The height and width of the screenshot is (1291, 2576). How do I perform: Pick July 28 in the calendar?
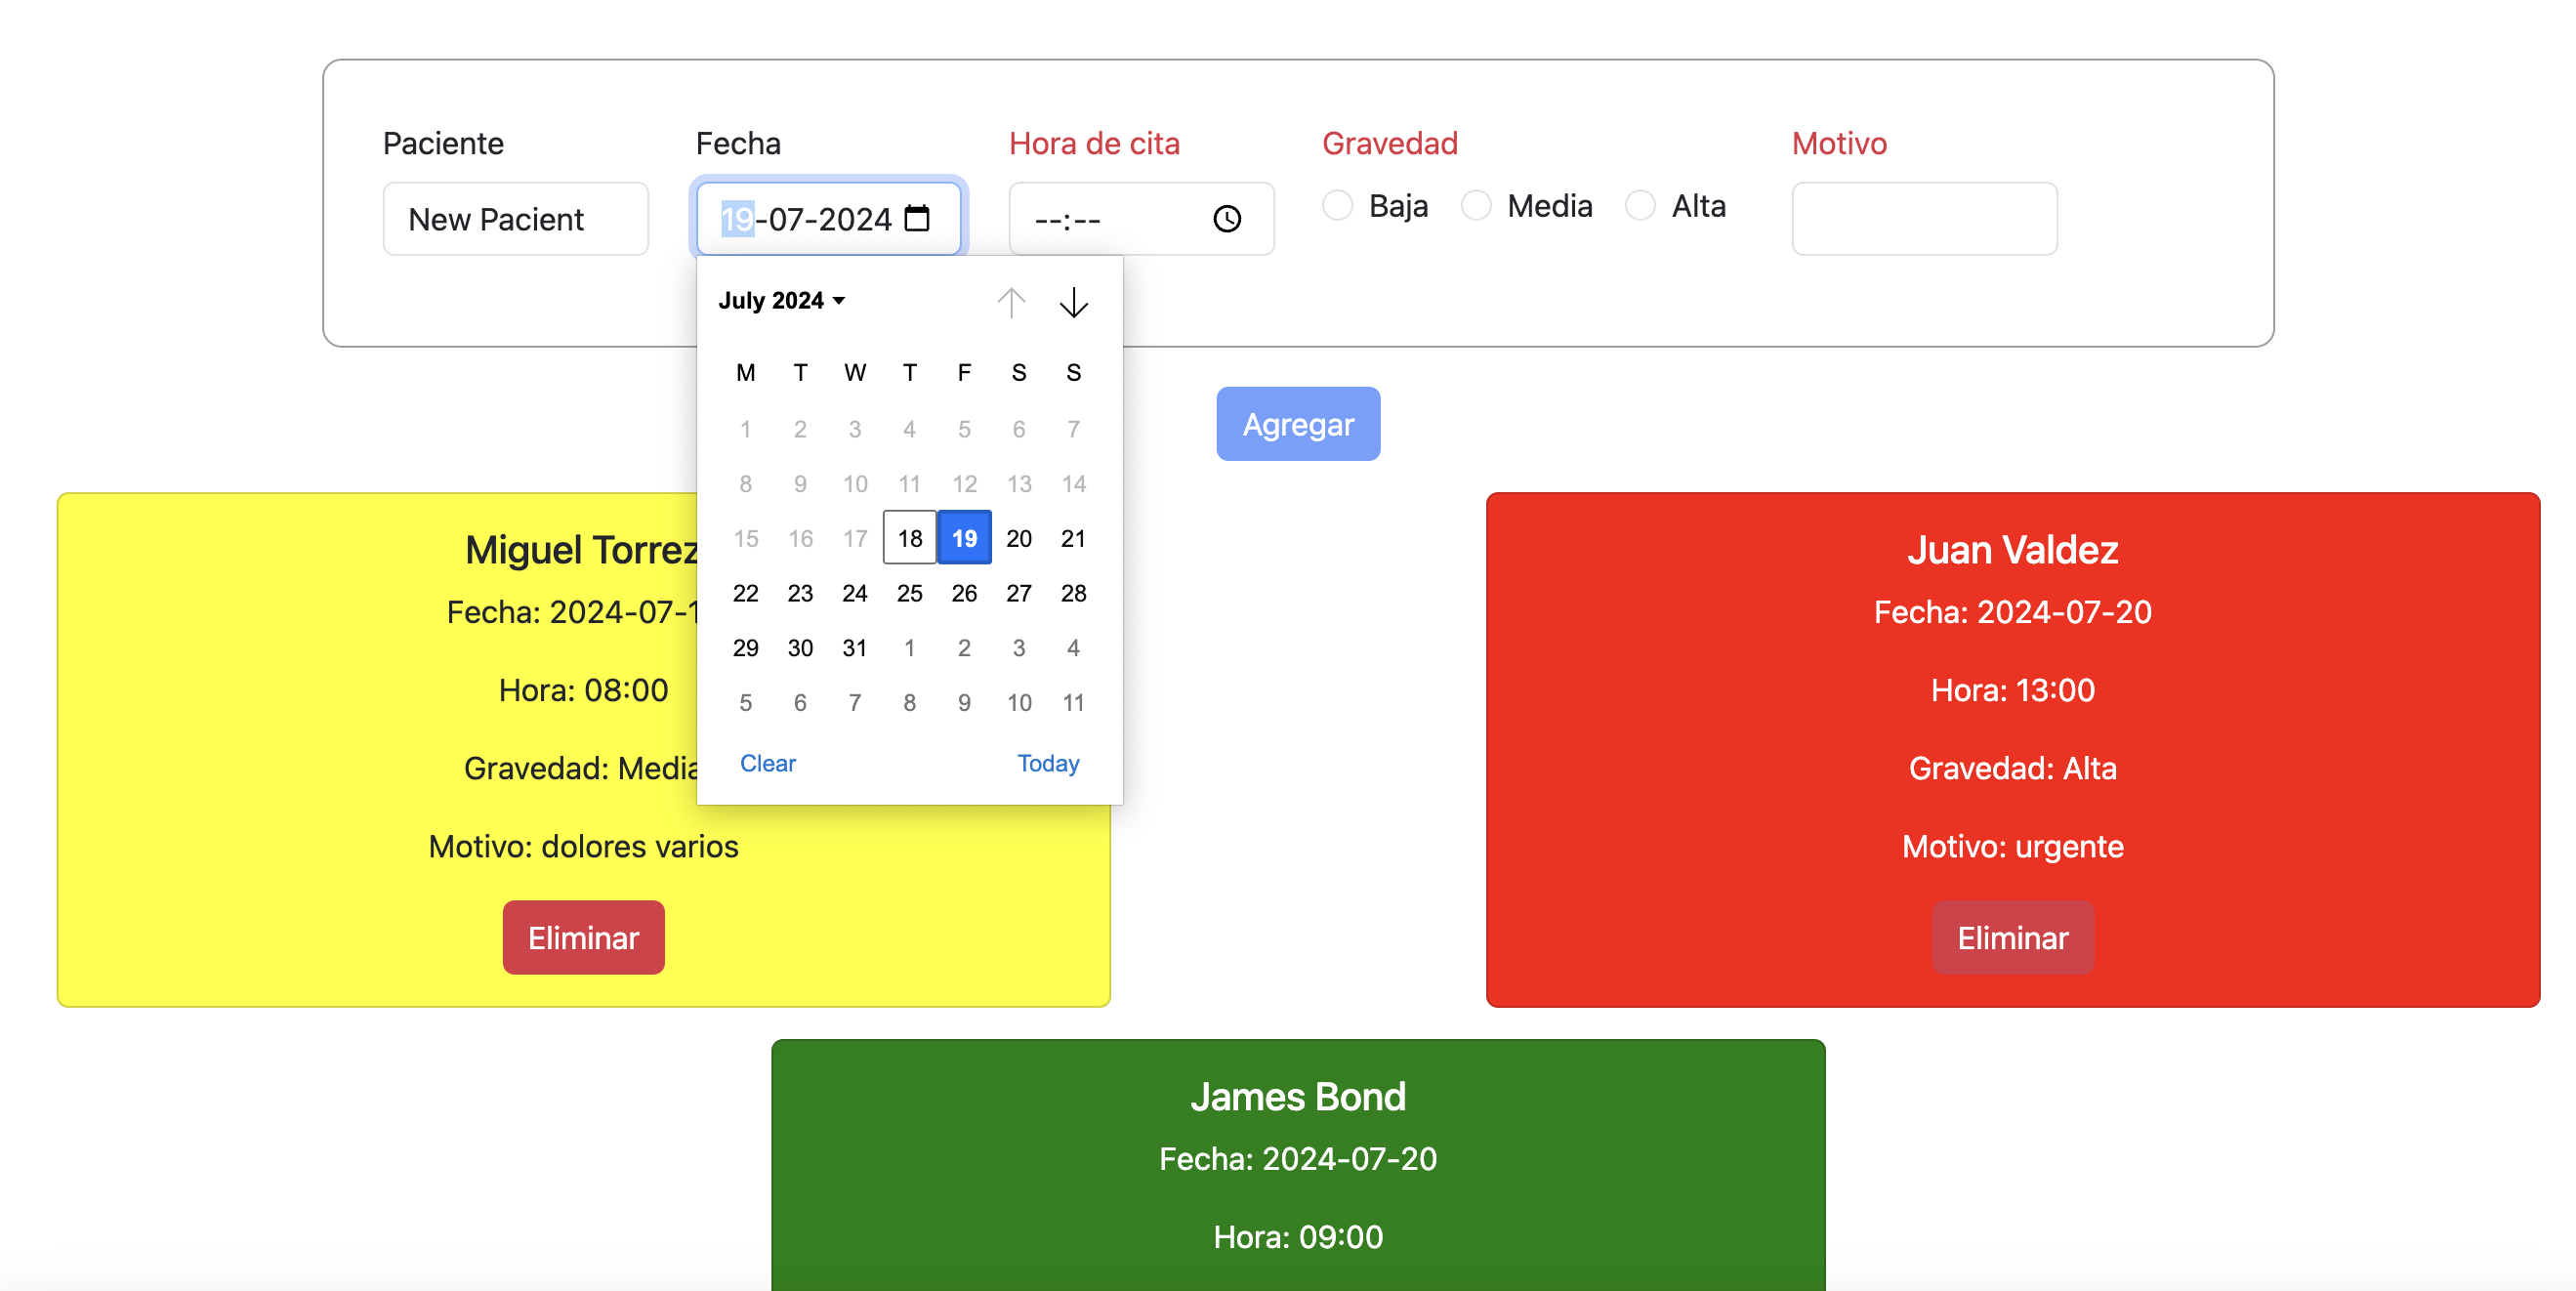click(1074, 593)
